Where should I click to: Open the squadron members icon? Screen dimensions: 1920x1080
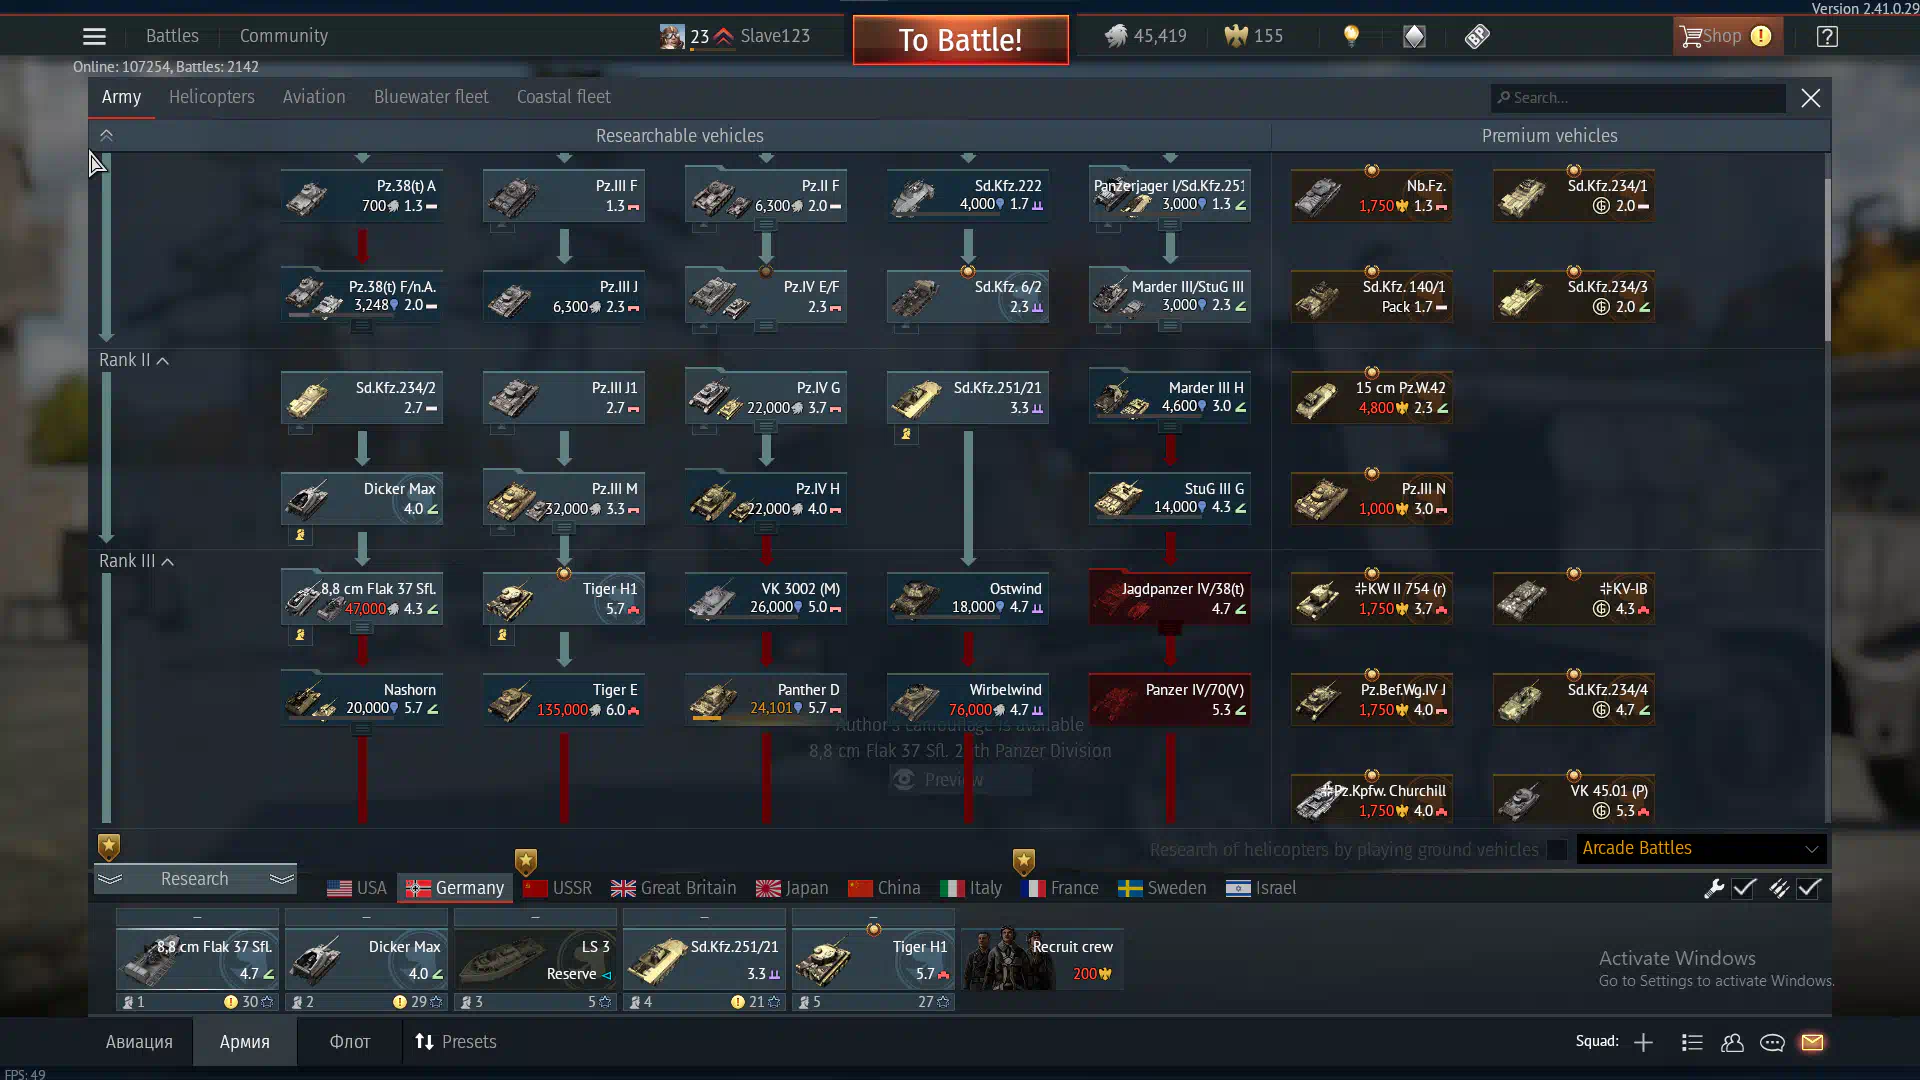pos(1732,1043)
